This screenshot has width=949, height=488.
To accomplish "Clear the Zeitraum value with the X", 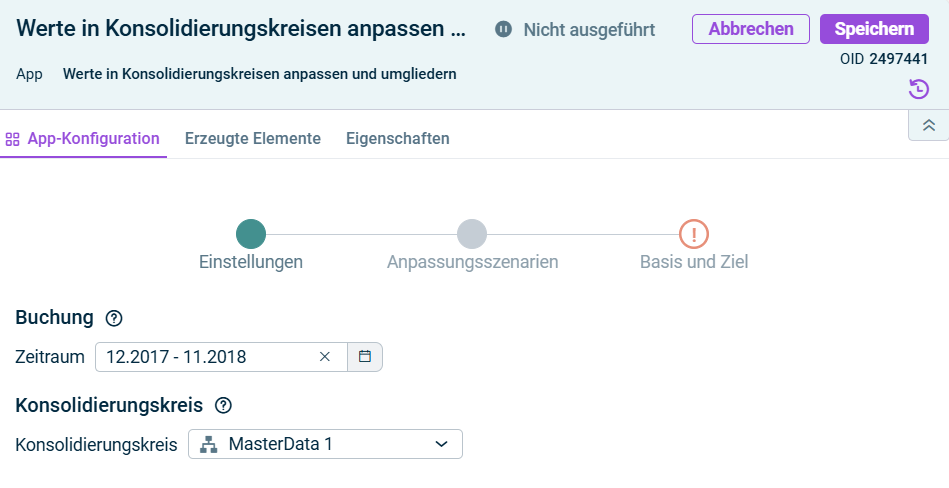I will tap(325, 357).
